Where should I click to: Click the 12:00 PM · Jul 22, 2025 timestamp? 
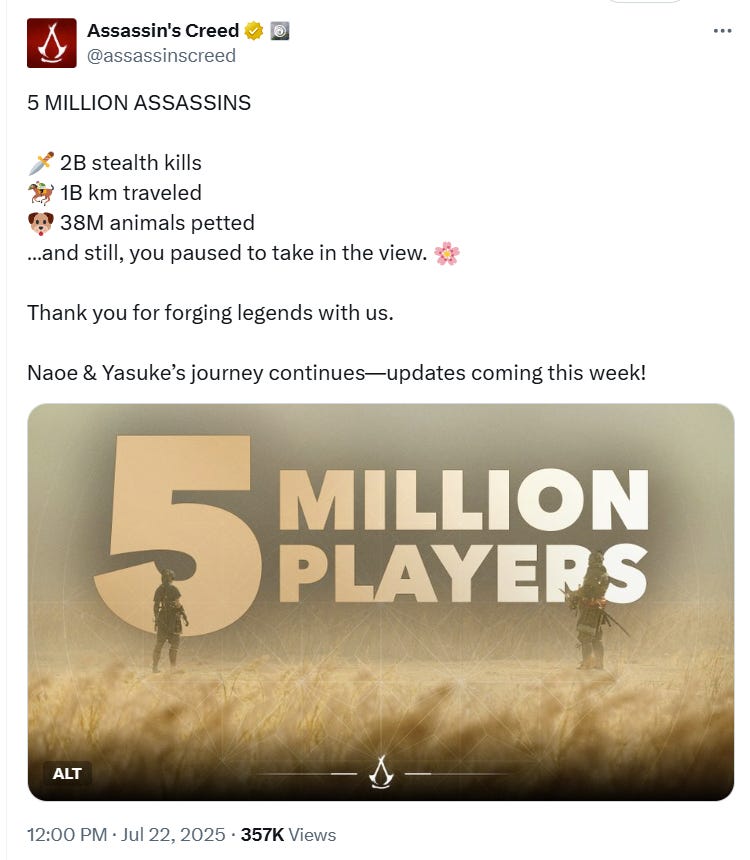pos(126,835)
